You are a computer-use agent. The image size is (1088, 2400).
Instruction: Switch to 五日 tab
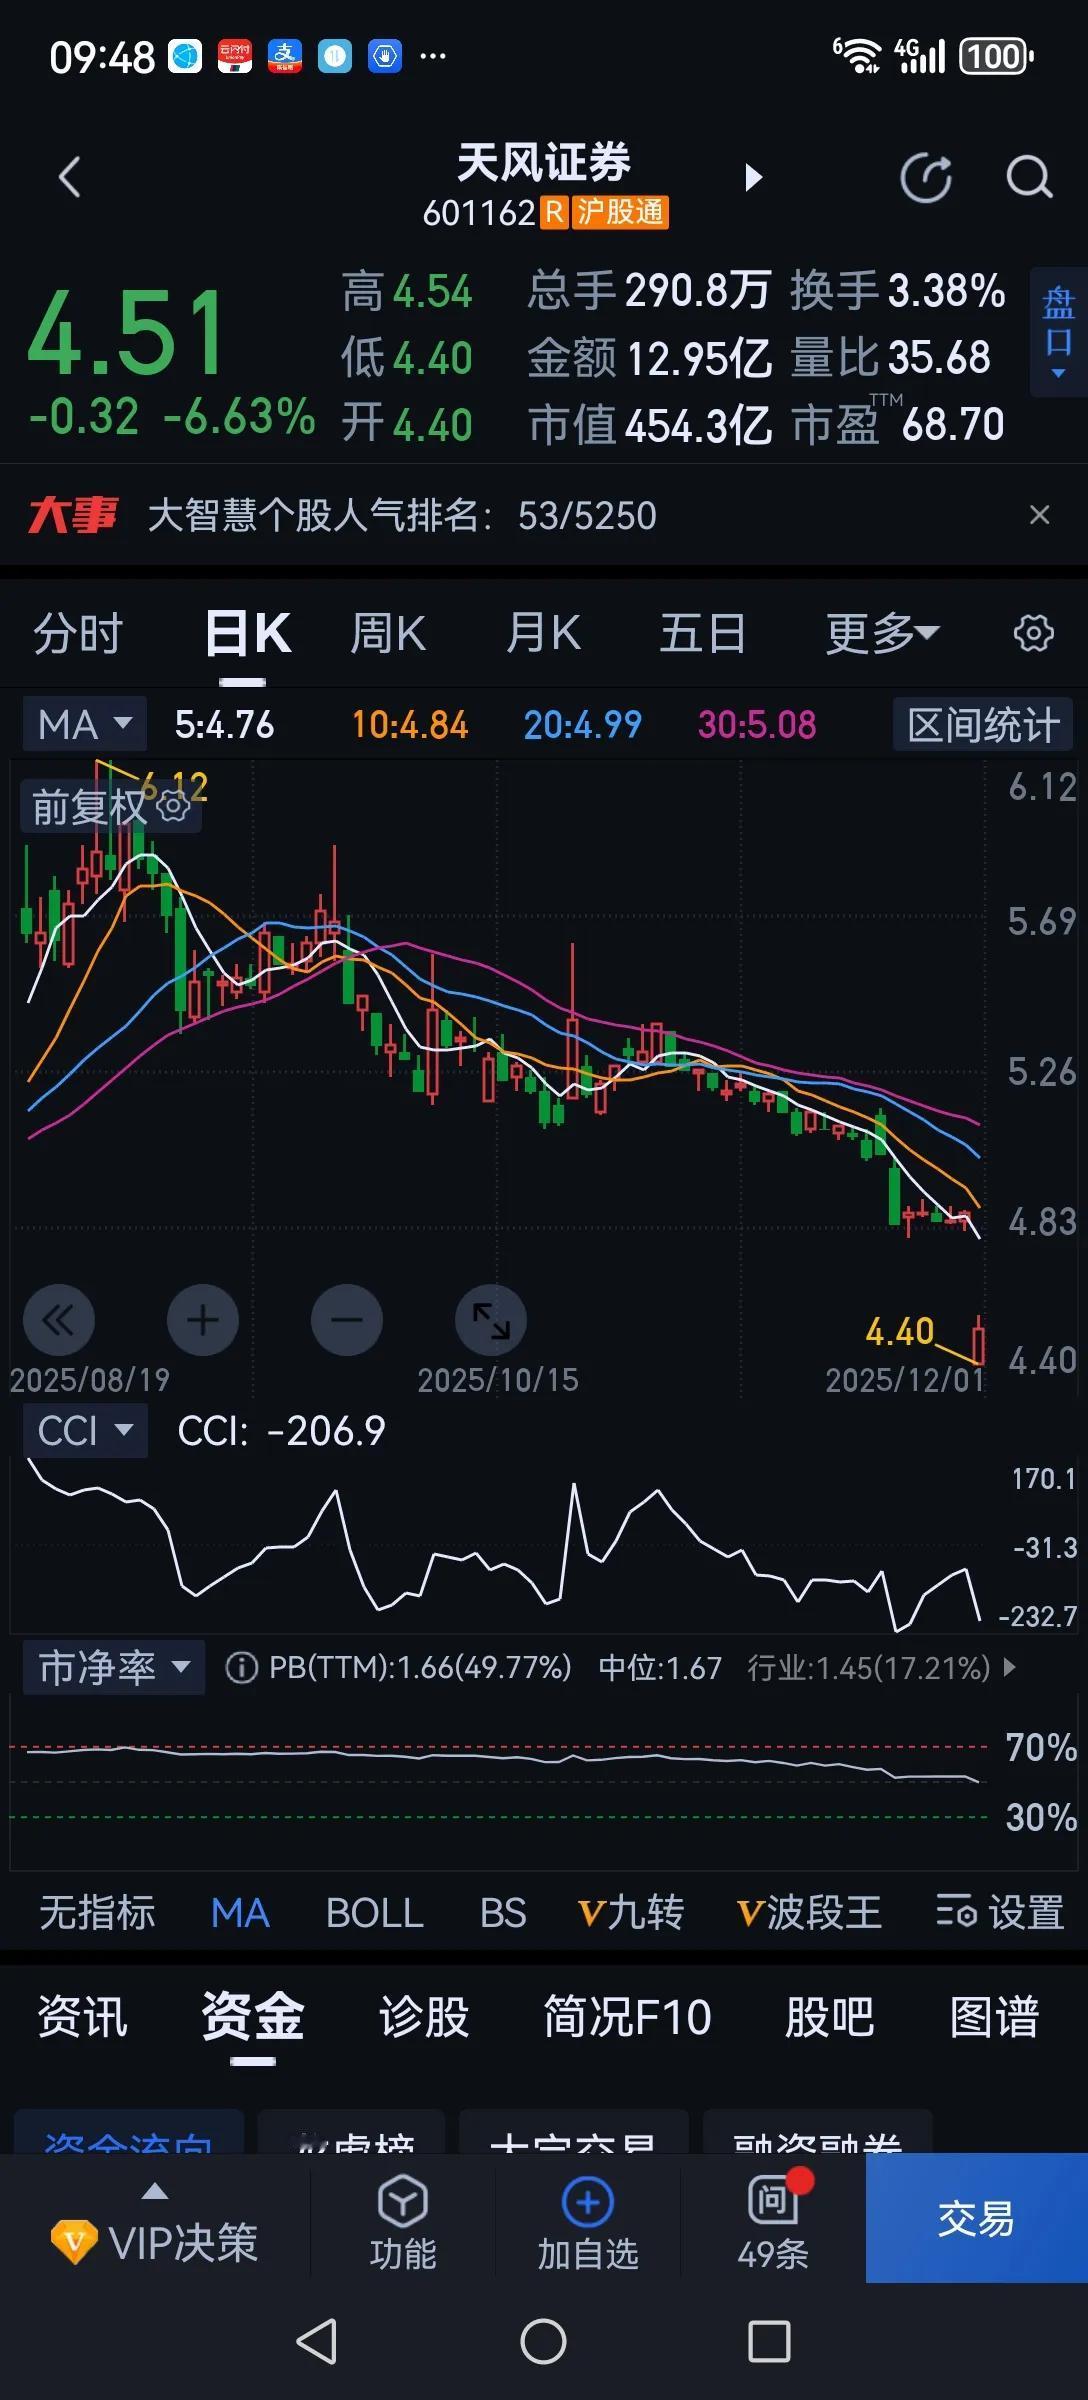pyautogui.click(x=702, y=633)
